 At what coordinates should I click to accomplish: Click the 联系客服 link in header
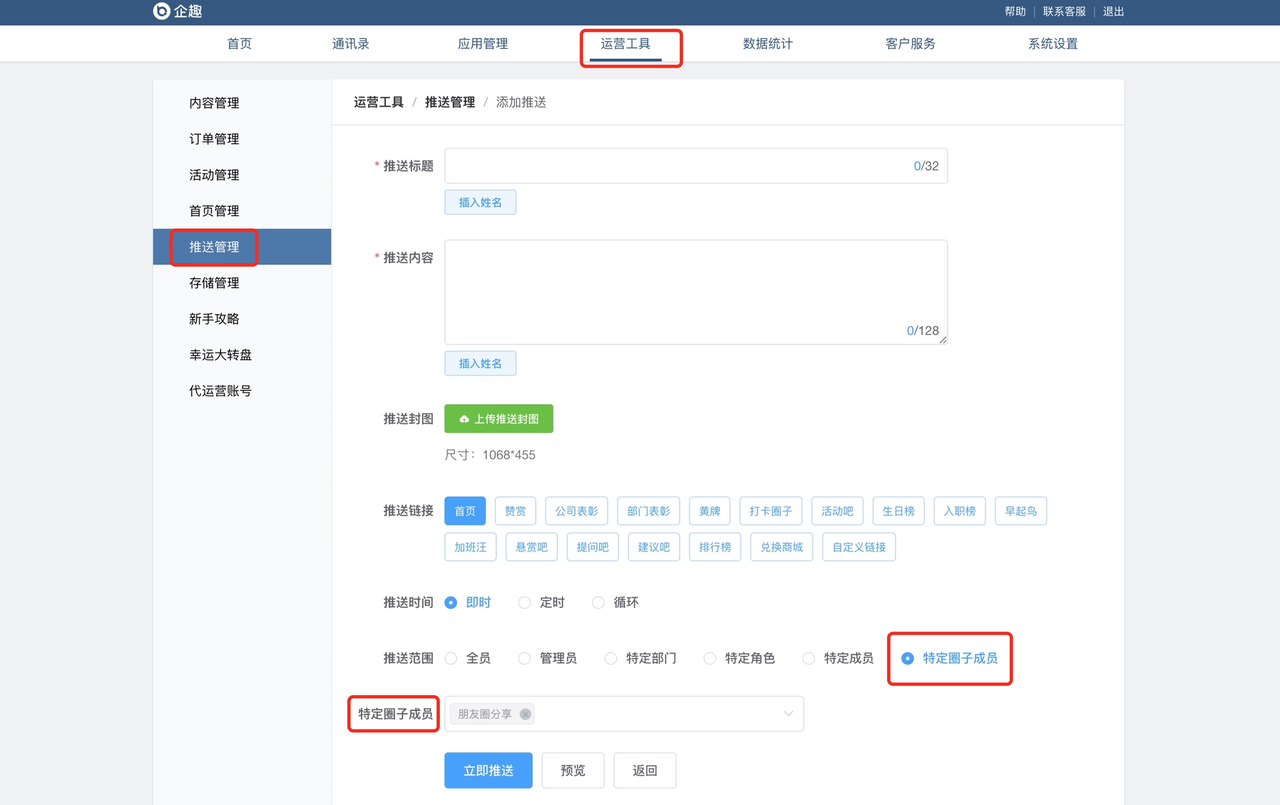pos(1064,12)
